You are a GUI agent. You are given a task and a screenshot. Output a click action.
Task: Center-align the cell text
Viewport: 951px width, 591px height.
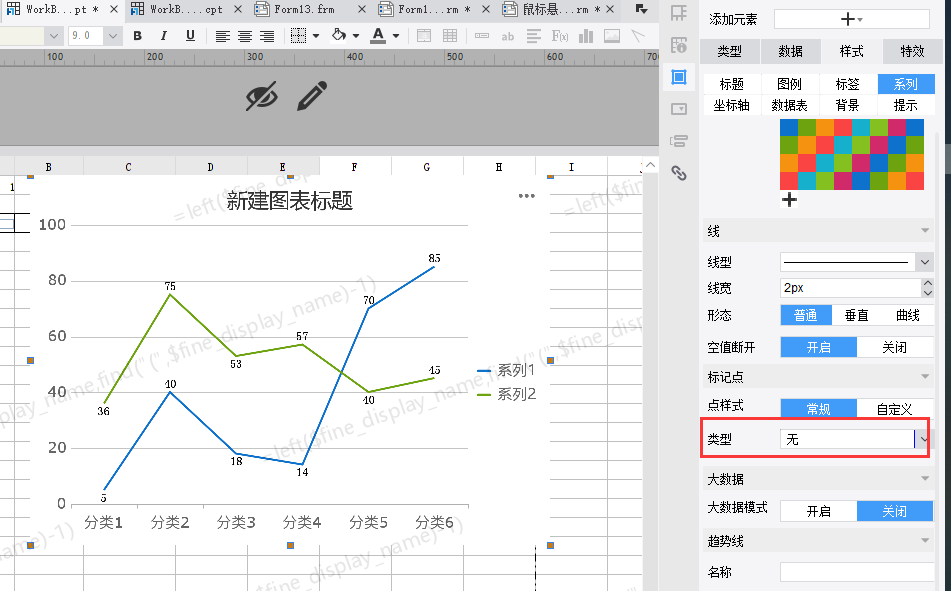(x=244, y=36)
